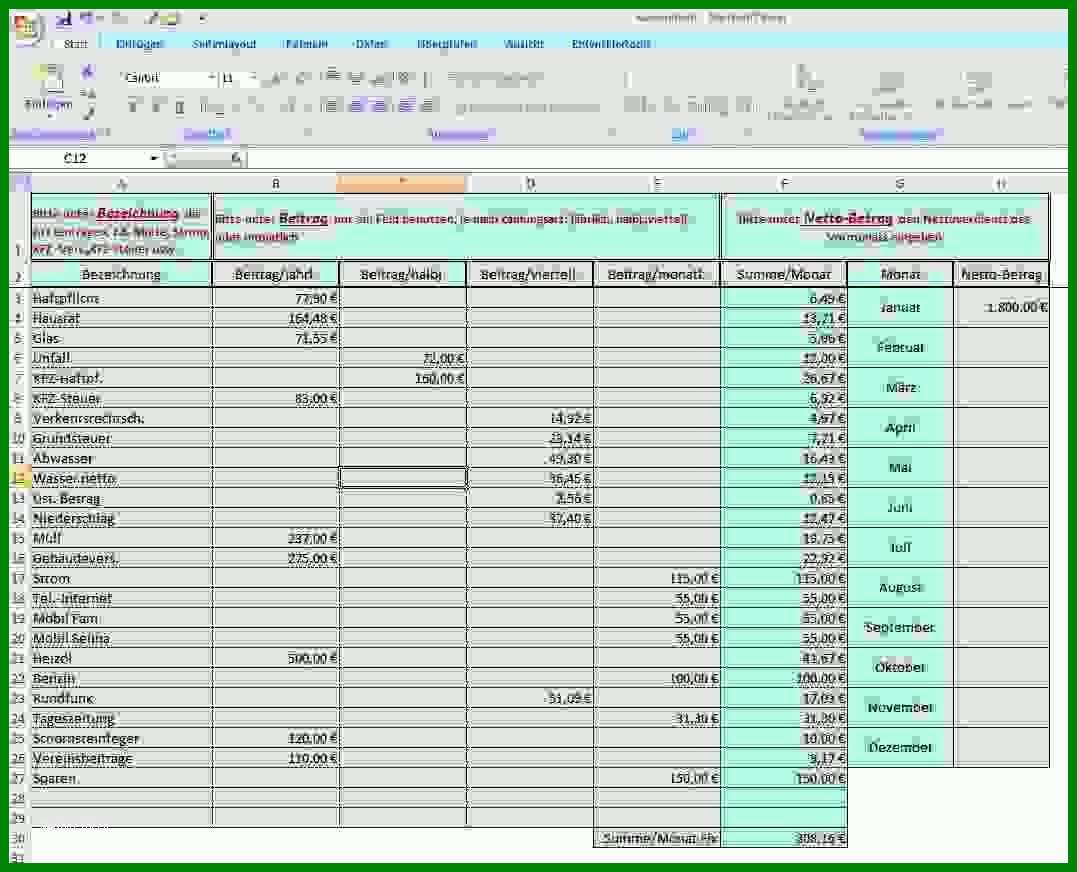This screenshot has width=1077, height=872.
Task: Click the Format Painter brush icon
Action: pyautogui.click(x=87, y=111)
